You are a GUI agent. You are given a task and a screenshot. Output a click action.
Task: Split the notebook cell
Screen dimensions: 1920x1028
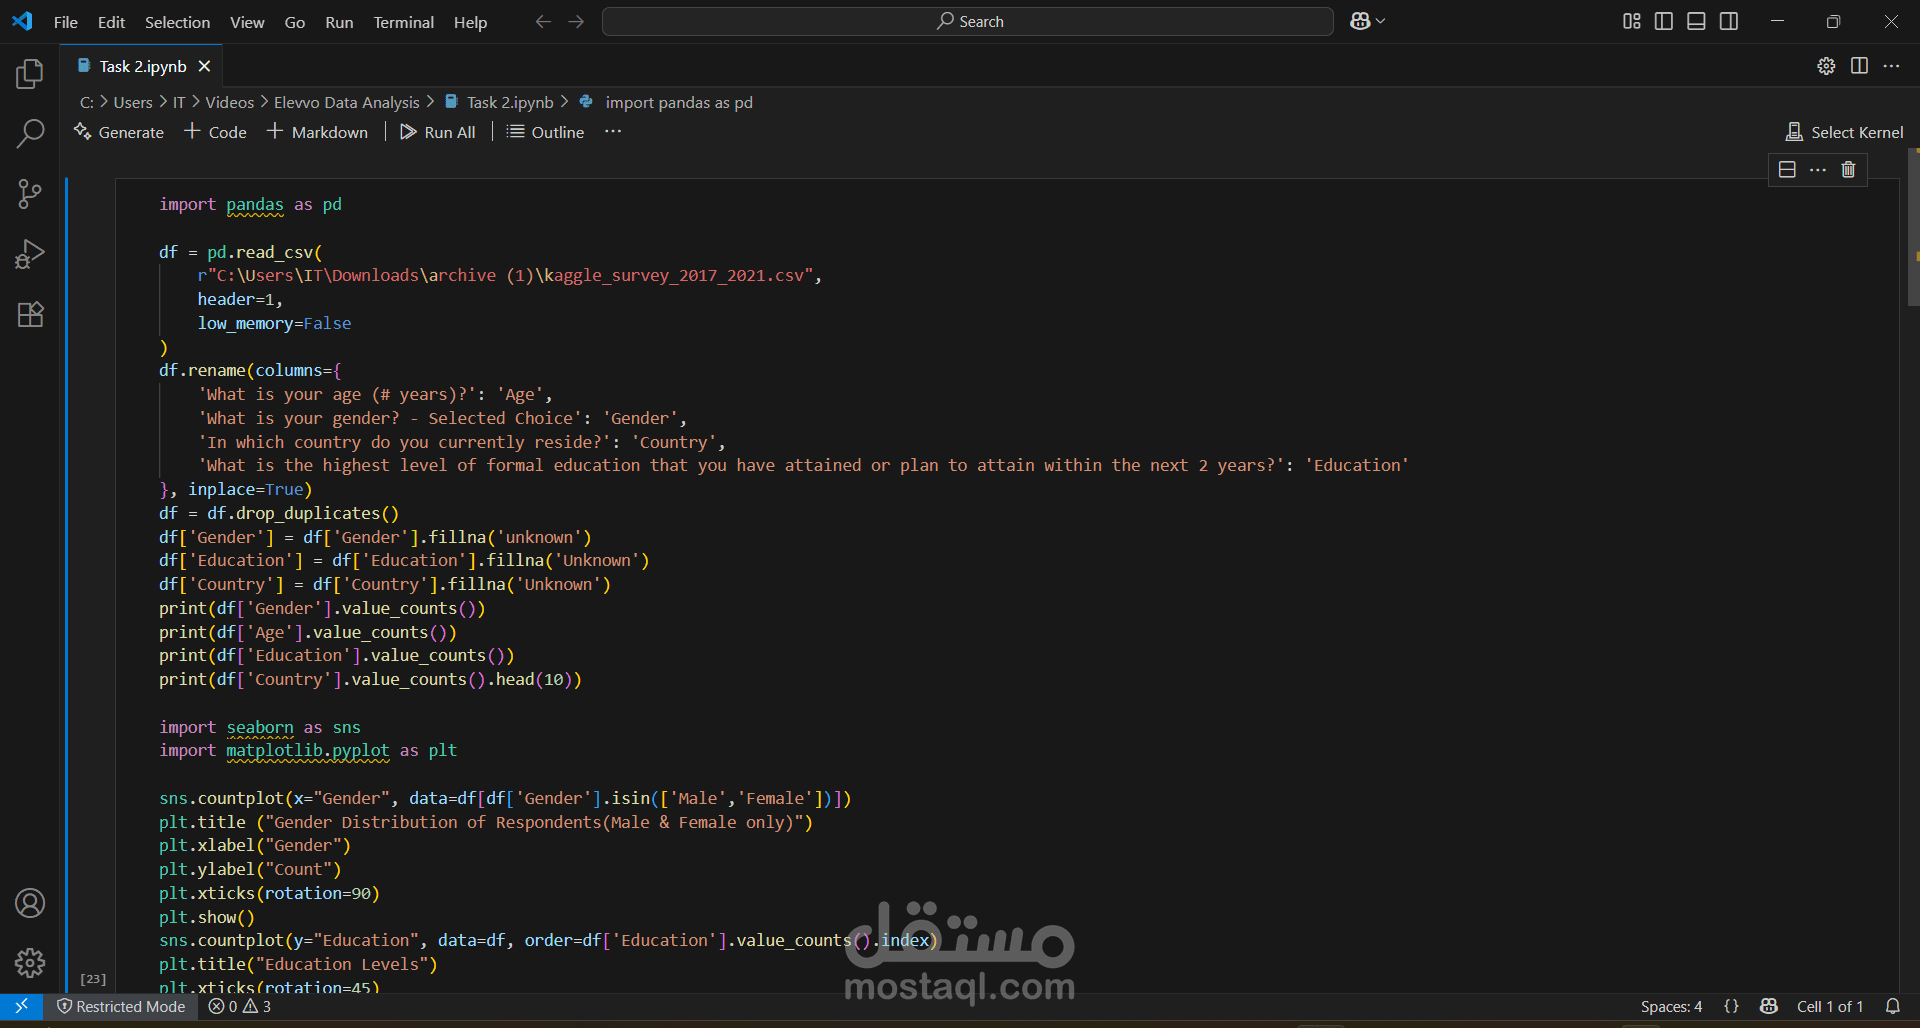pos(1787,170)
